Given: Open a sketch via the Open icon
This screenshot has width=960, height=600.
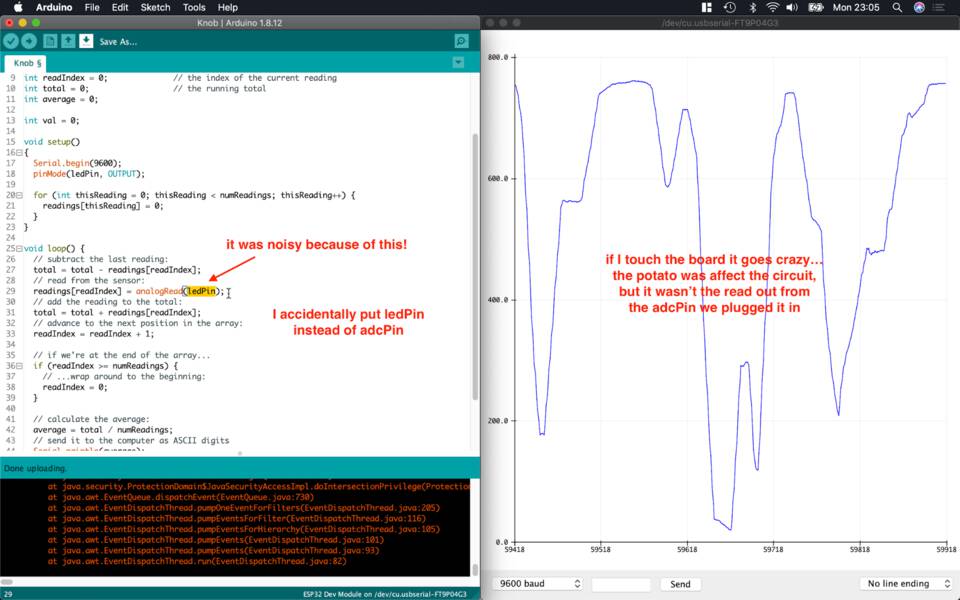Looking at the screenshot, I should pyautogui.click(x=67, y=41).
